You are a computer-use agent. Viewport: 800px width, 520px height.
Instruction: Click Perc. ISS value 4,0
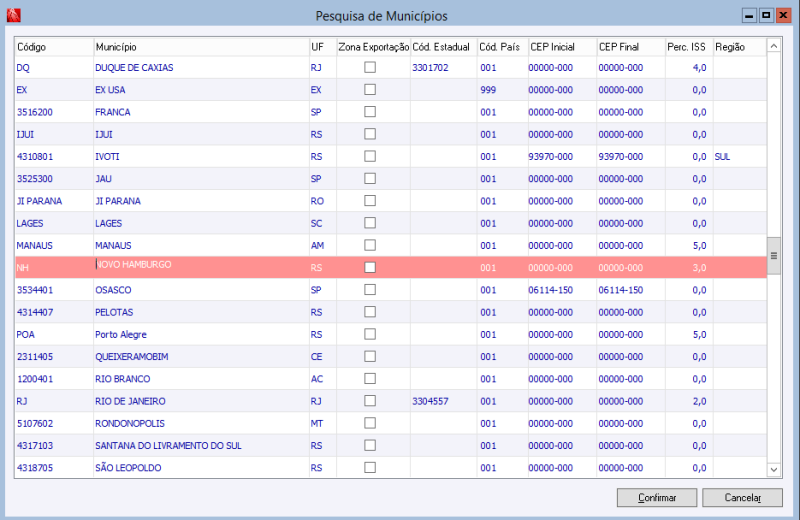699,68
